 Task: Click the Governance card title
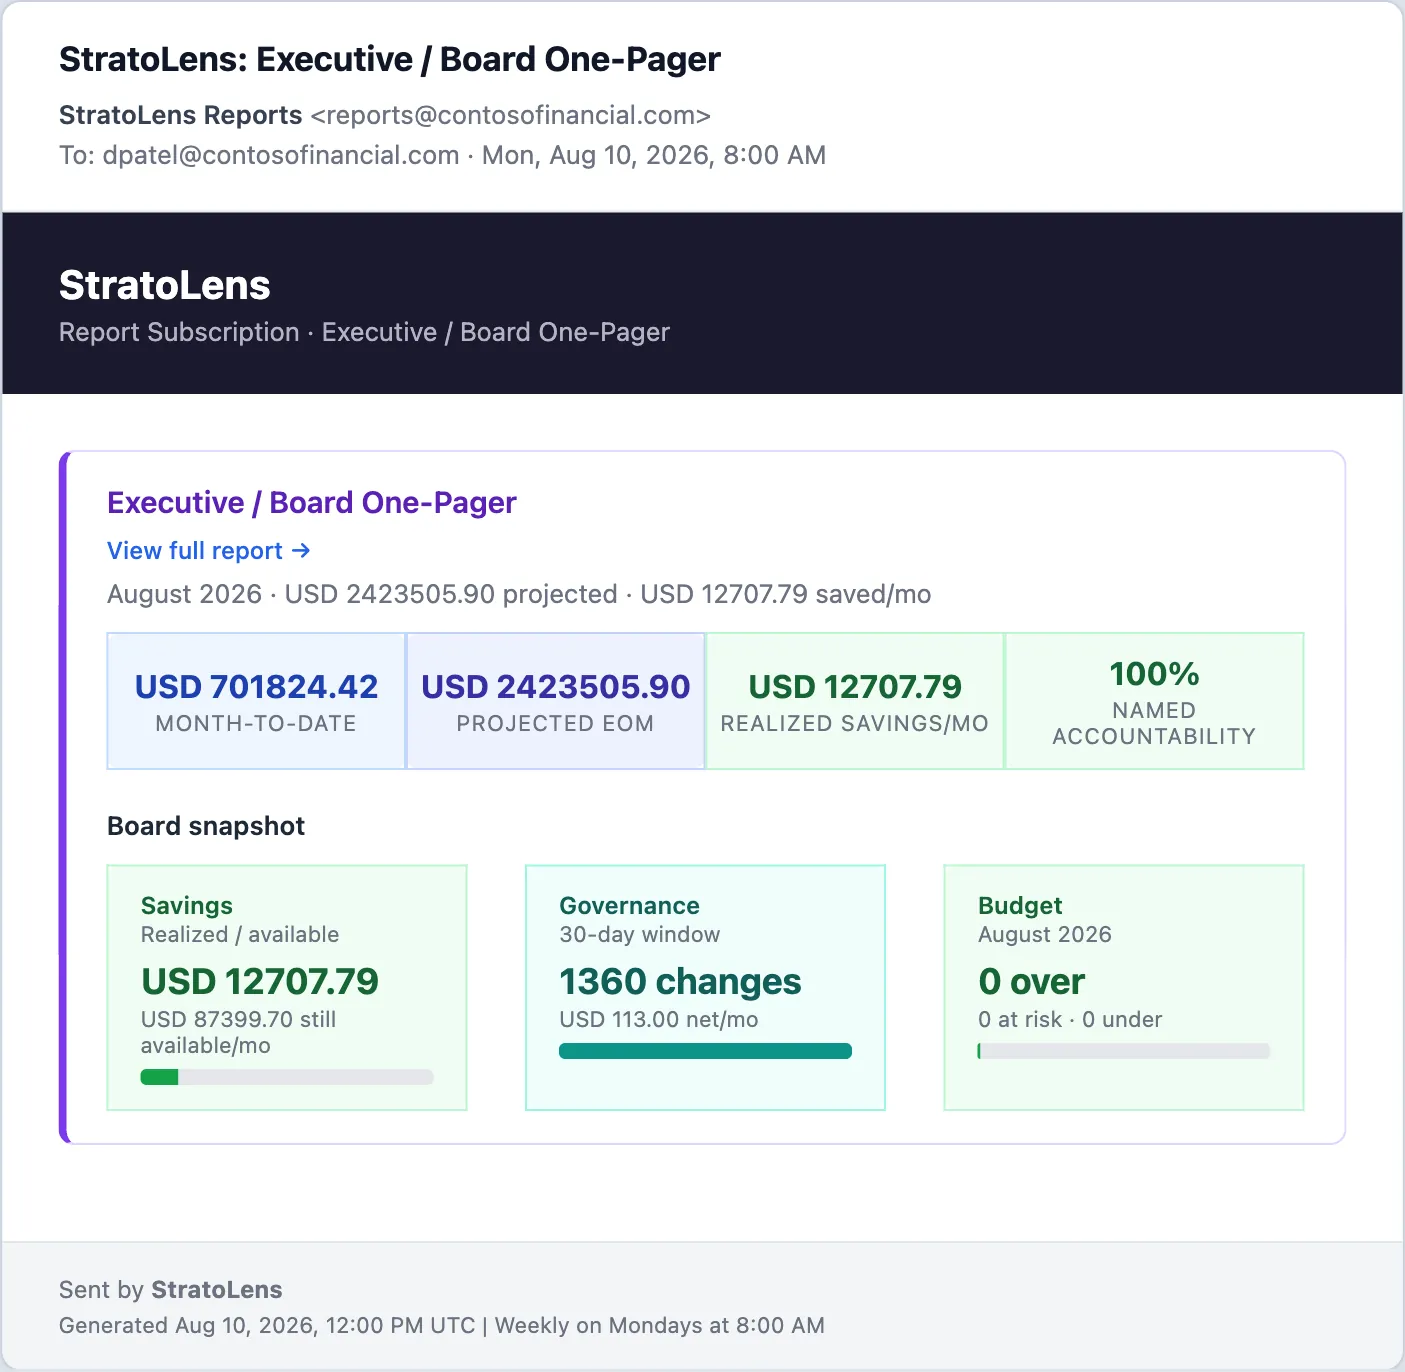[x=630, y=906]
